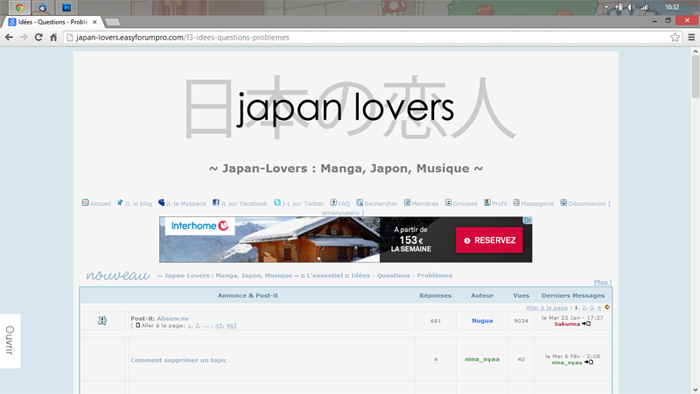Screen dimensions: 700x394
Task: Click the Déconnexion icon
Action: 563,203
